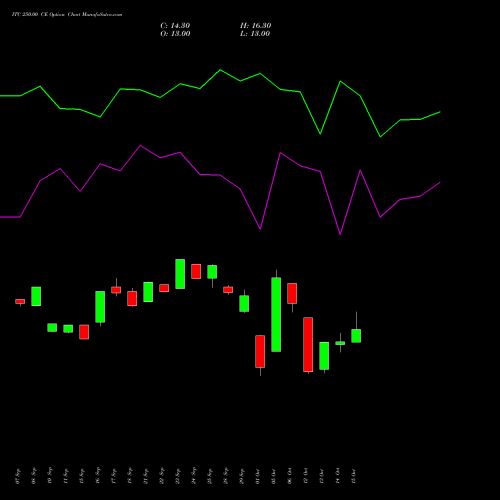Viewport: 500px width, 500px height.
Task: Select the green candle above 08 Sep
Action: (36, 296)
